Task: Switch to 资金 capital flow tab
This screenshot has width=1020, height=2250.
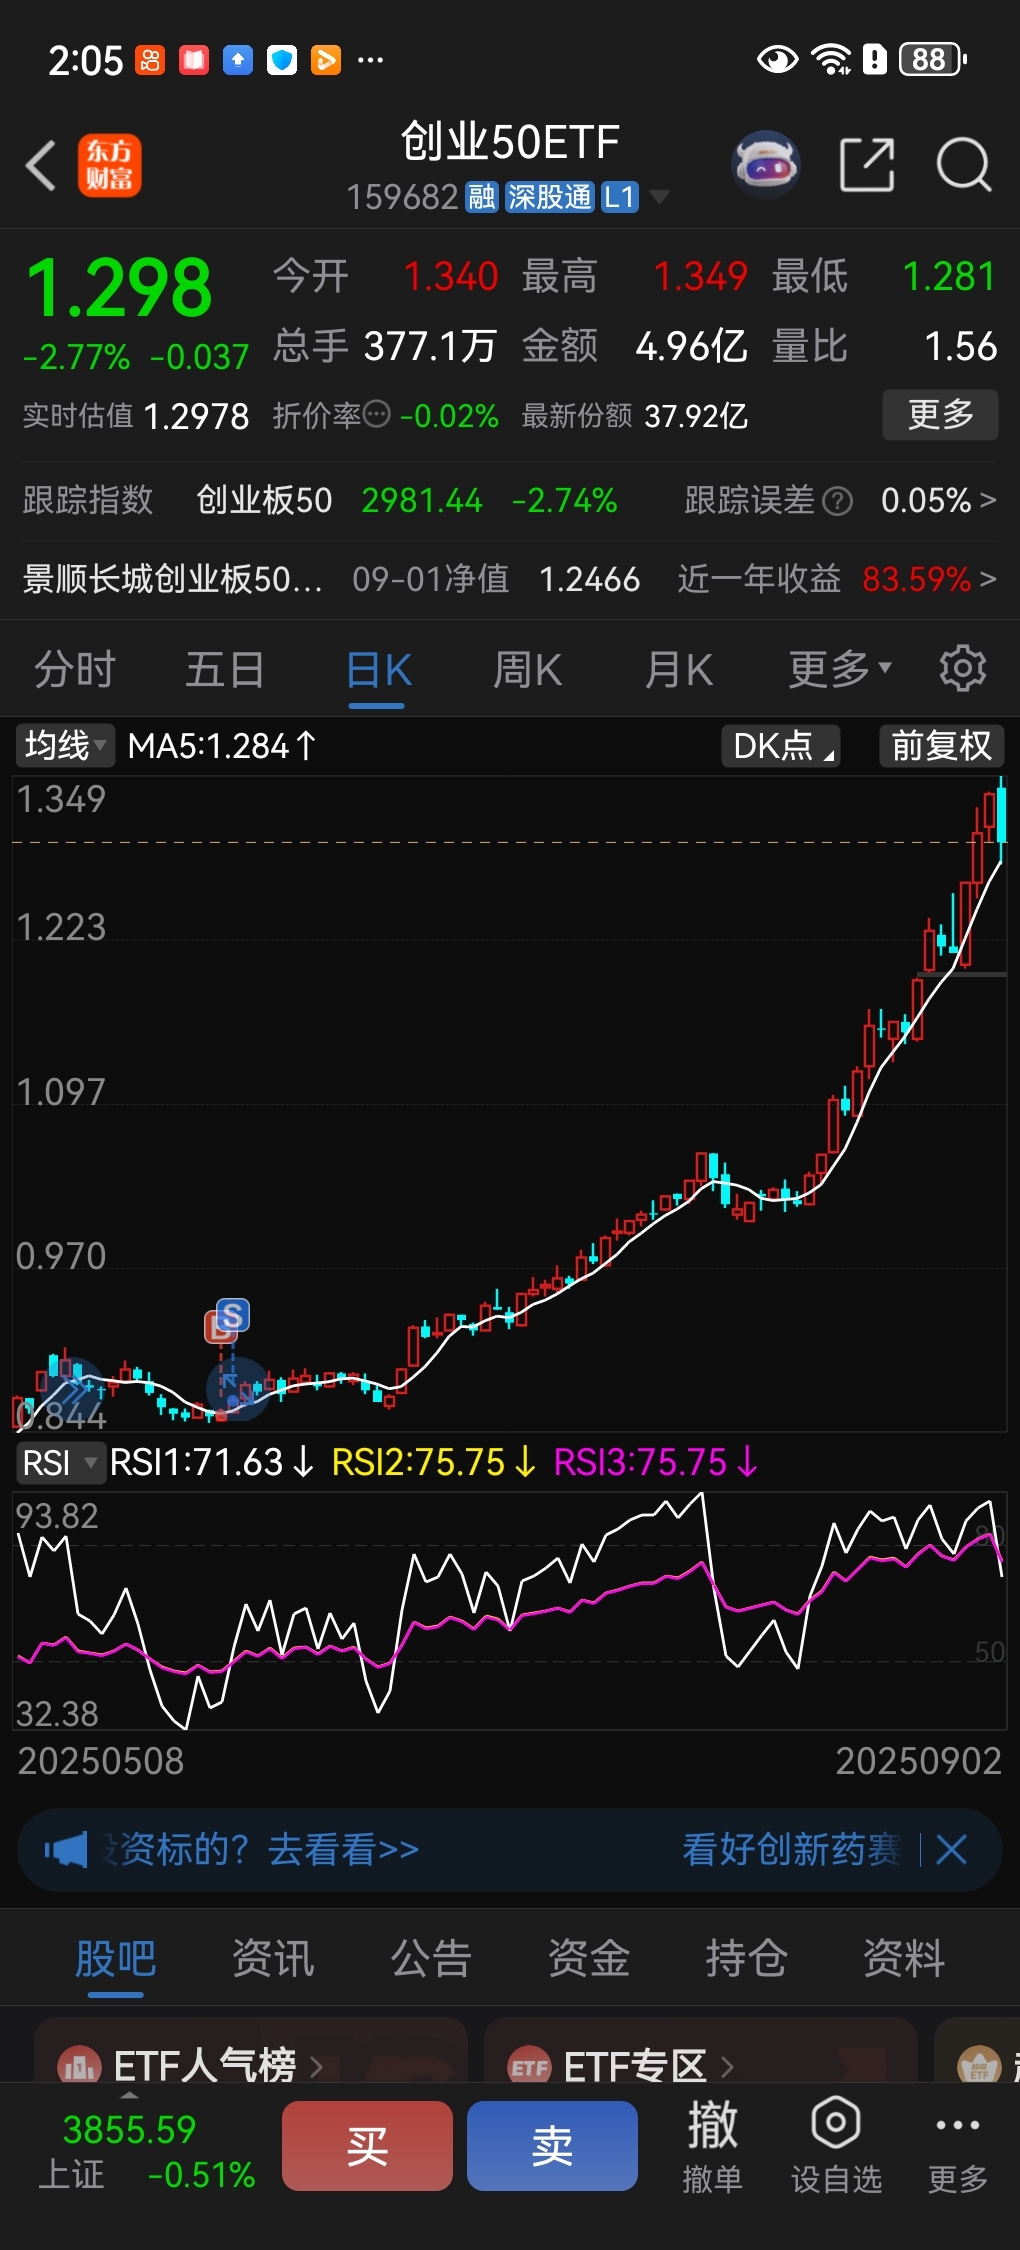Action: [x=589, y=1958]
